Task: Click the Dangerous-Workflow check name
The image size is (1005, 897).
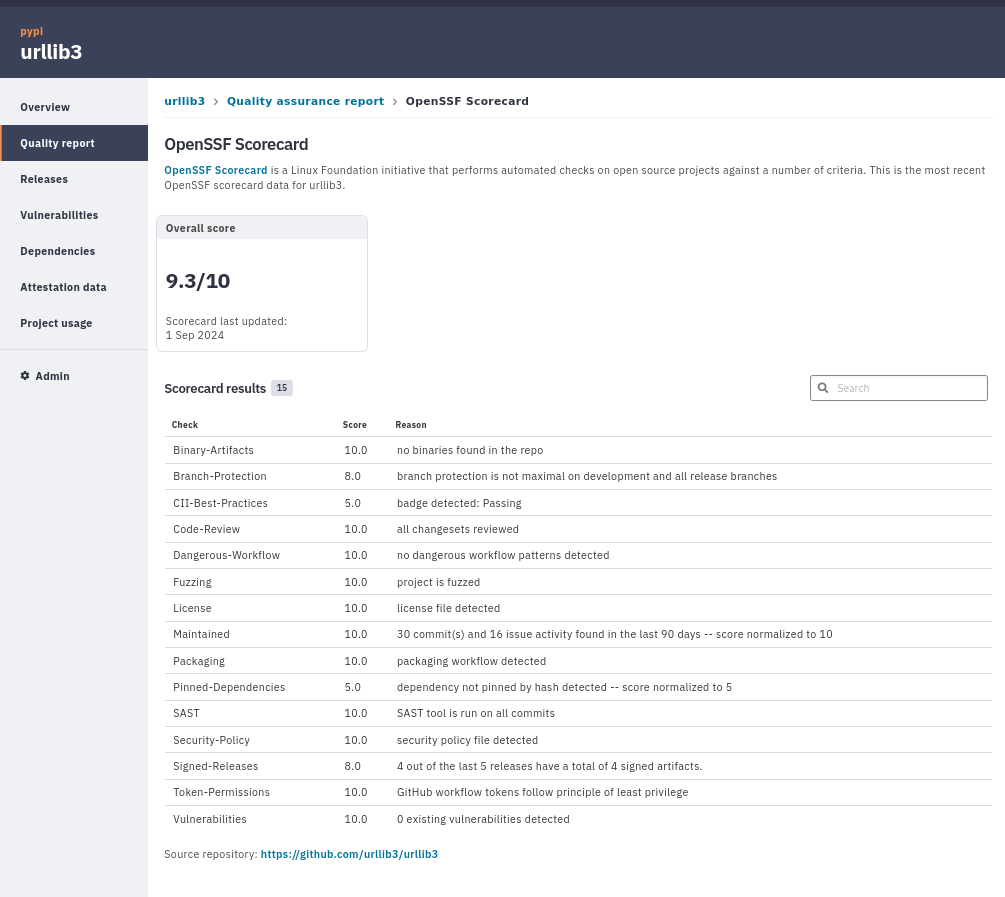Action: click(226, 555)
